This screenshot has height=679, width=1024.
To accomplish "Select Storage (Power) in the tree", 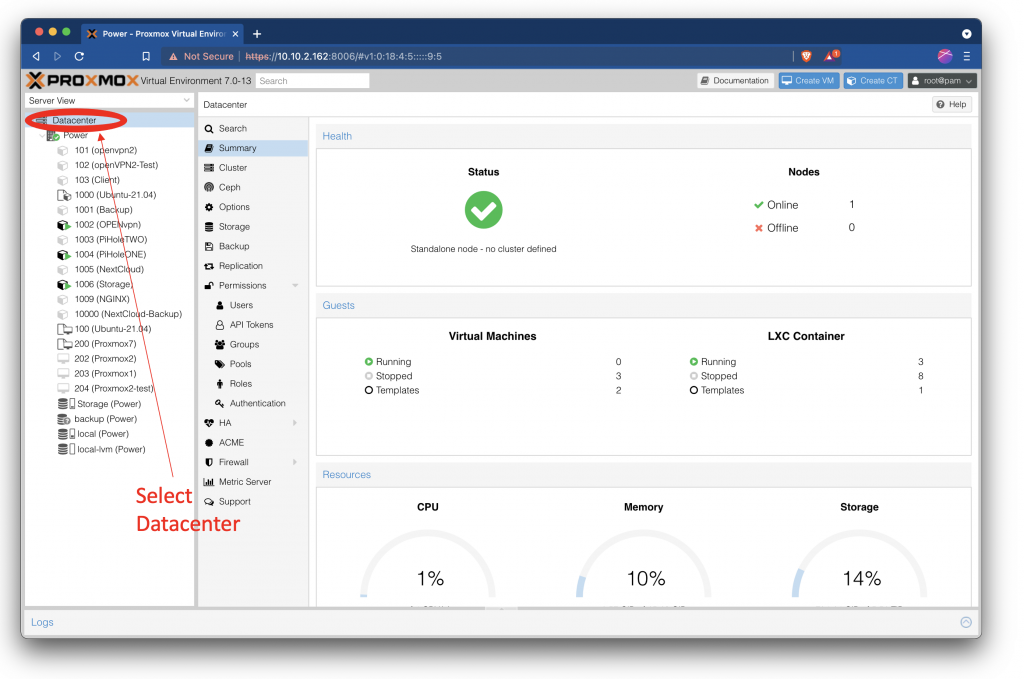I will click(x=108, y=404).
